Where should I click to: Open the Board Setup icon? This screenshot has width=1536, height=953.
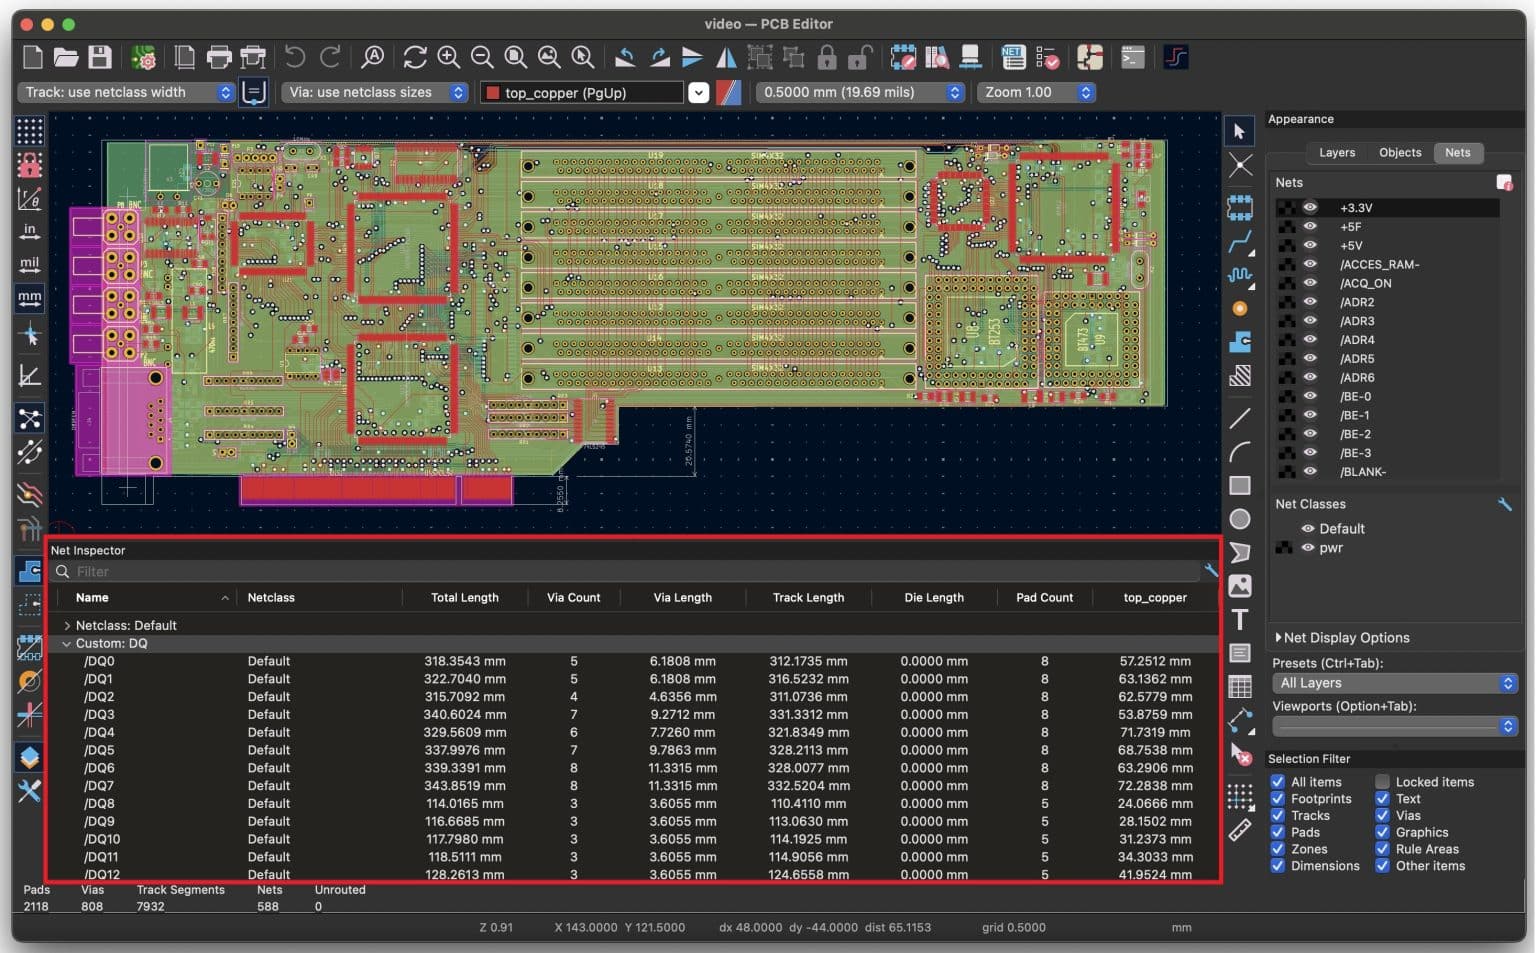coord(143,57)
